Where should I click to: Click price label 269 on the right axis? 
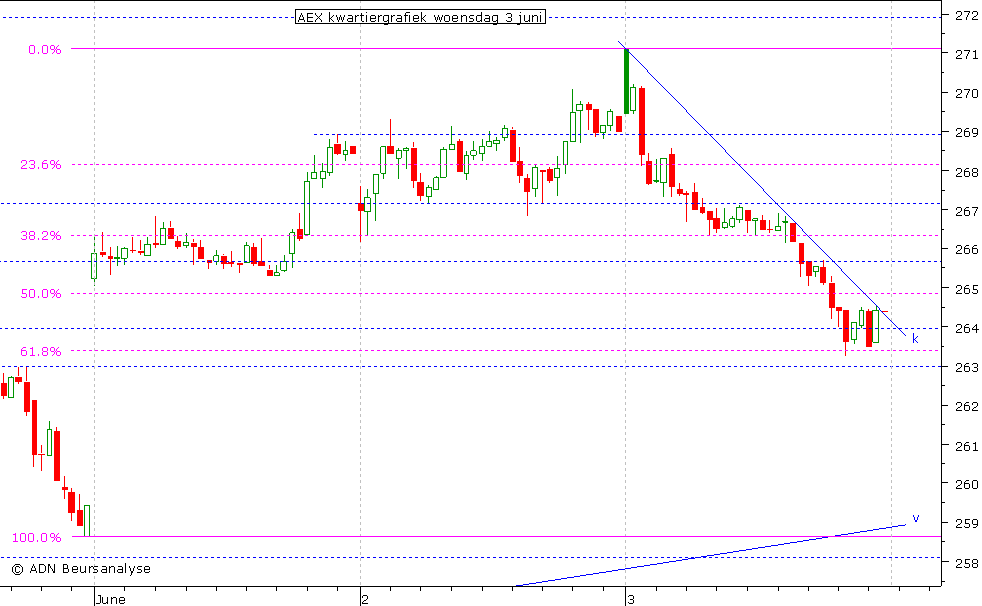click(967, 133)
